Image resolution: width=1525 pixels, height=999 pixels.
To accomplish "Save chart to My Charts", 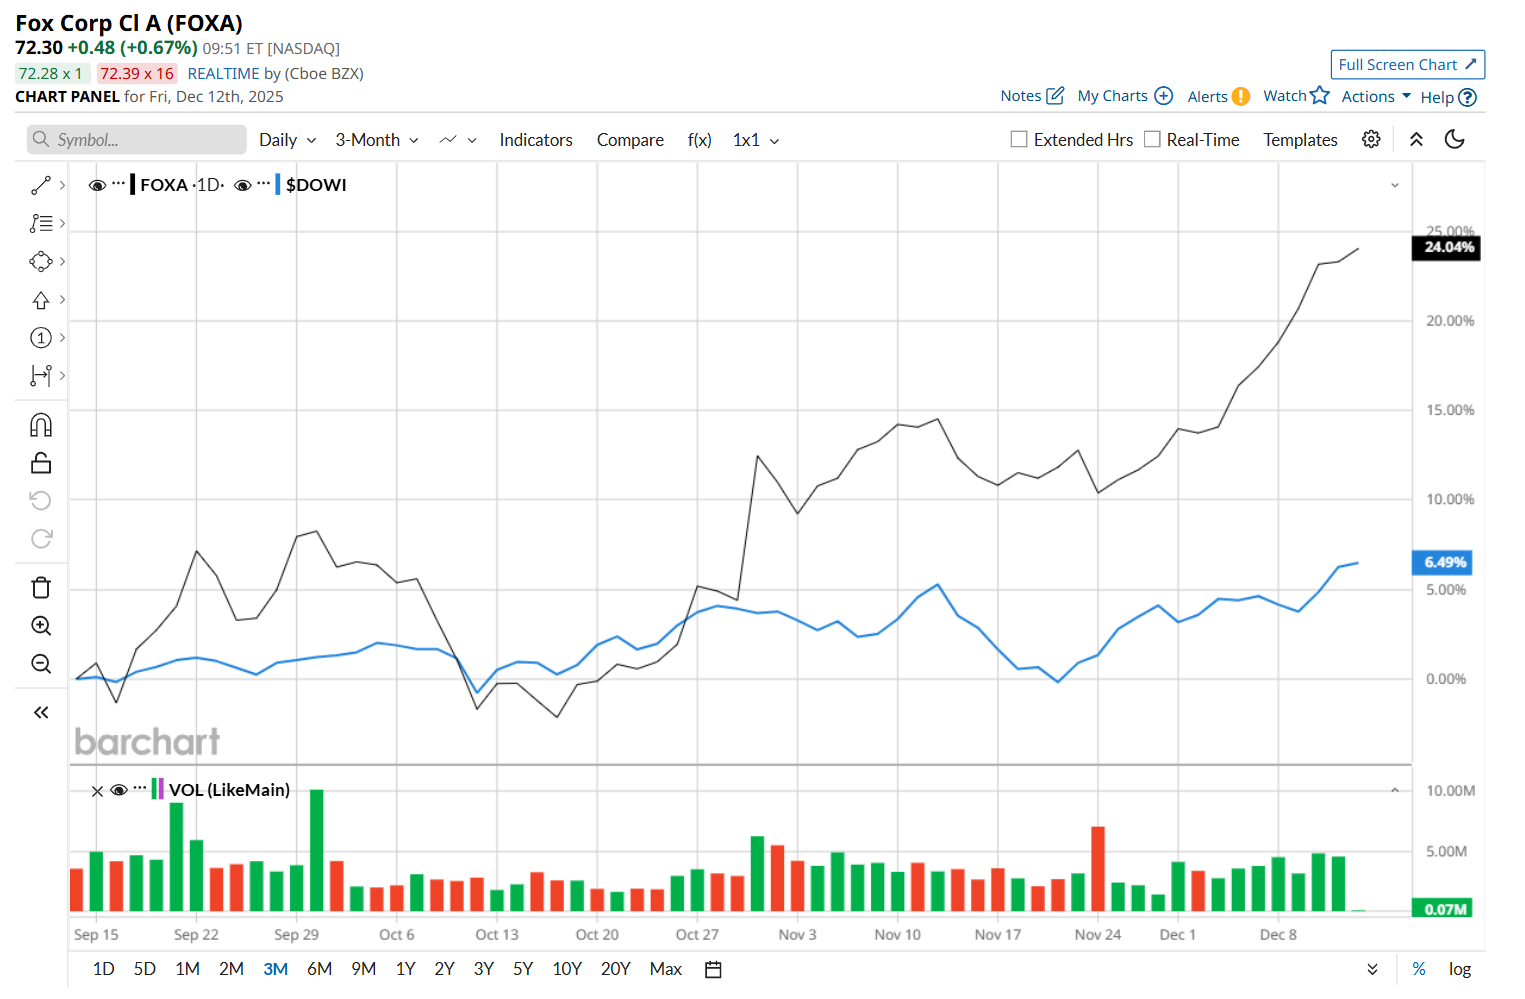I will coord(1125,96).
